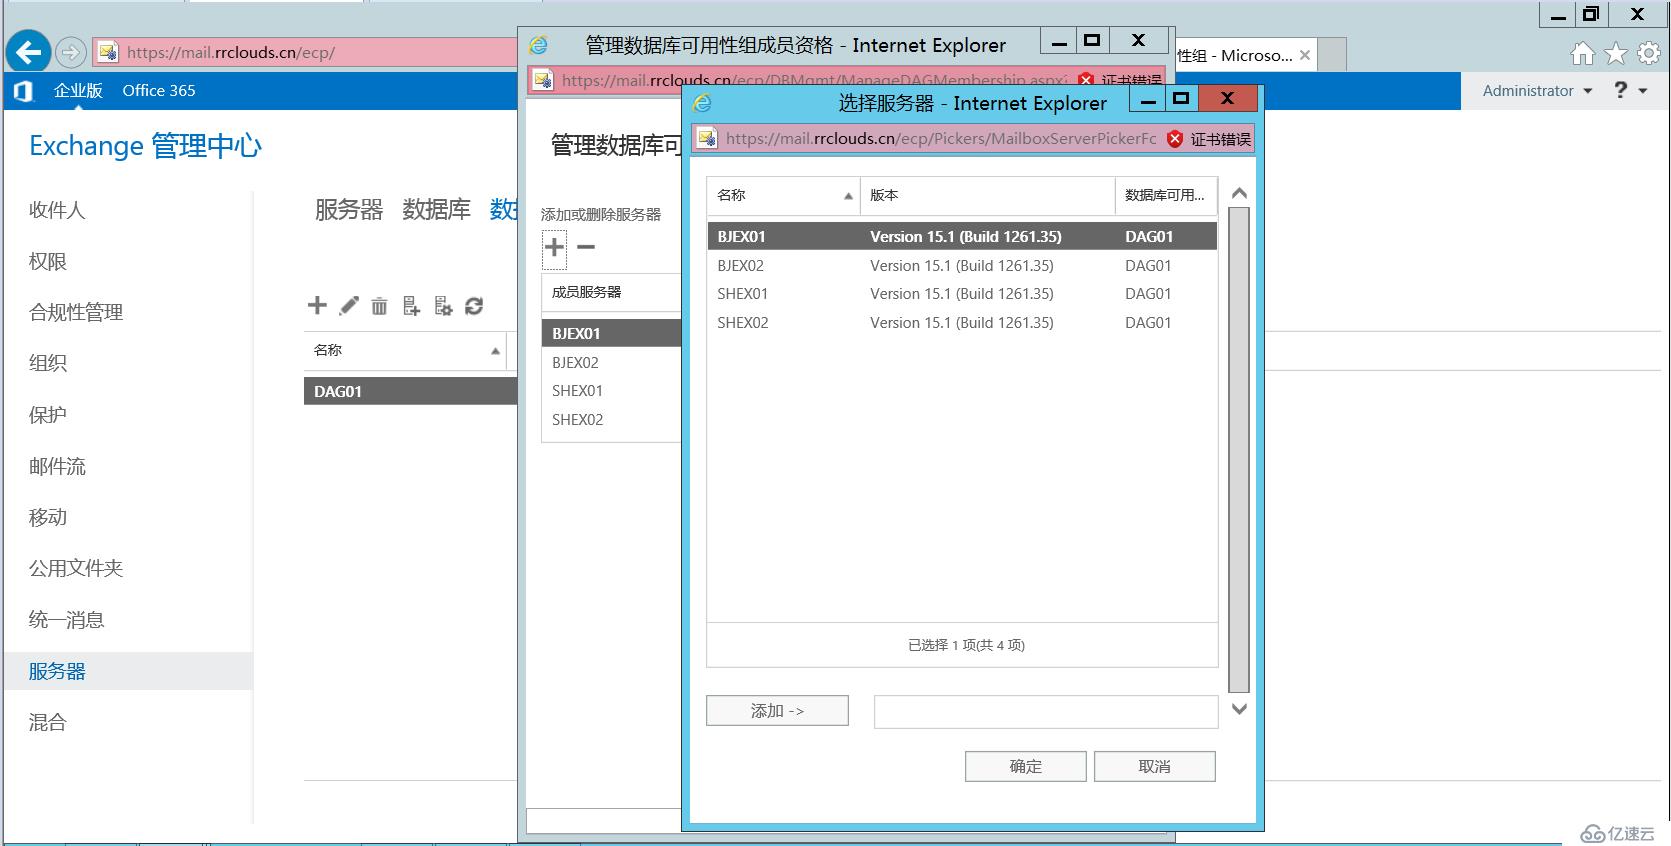The height and width of the screenshot is (846, 1671).
Task: Click 数据库可用 column header in picker
Action: pyautogui.click(x=1166, y=195)
